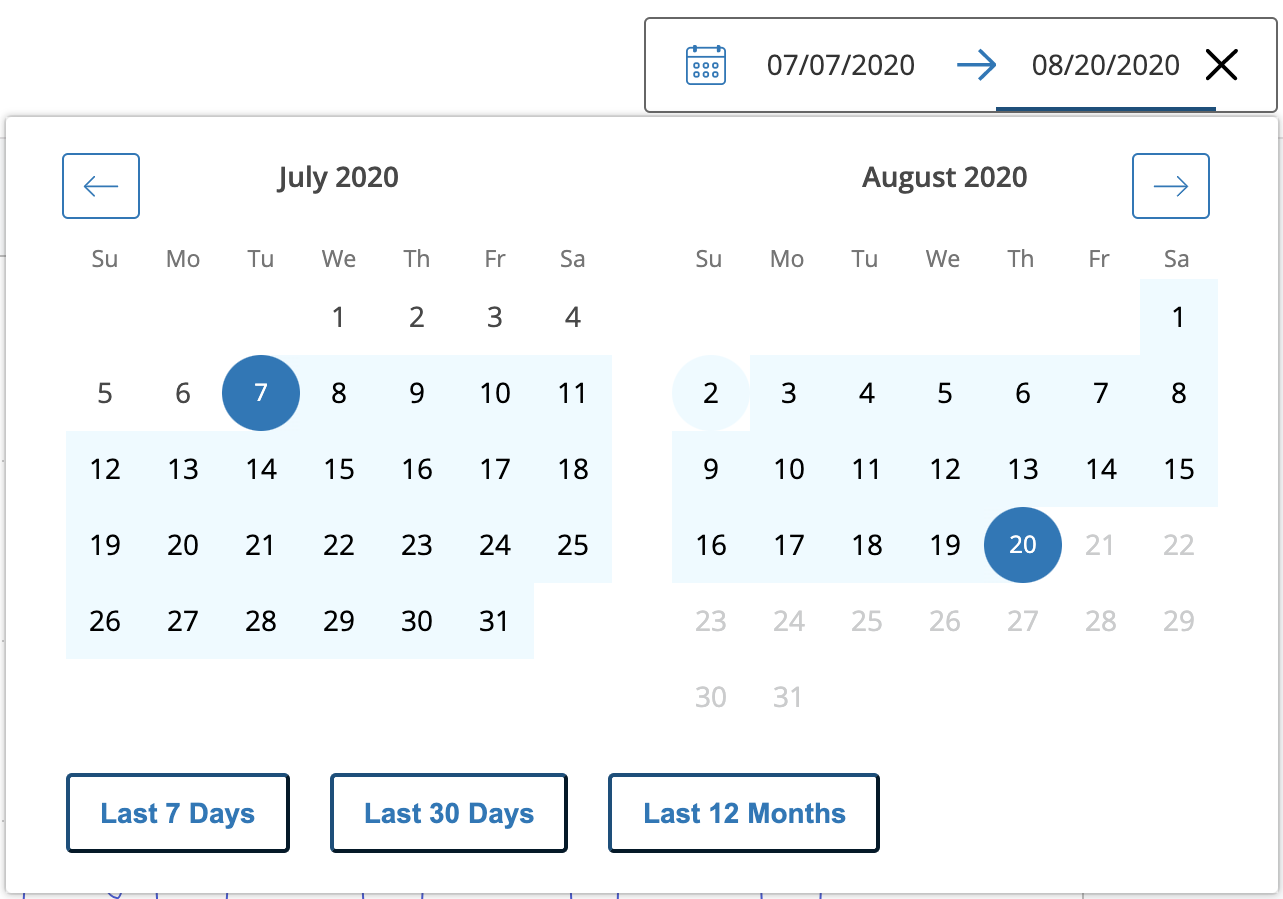Pick August 9 in the calendar

click(x=710, y=469)
